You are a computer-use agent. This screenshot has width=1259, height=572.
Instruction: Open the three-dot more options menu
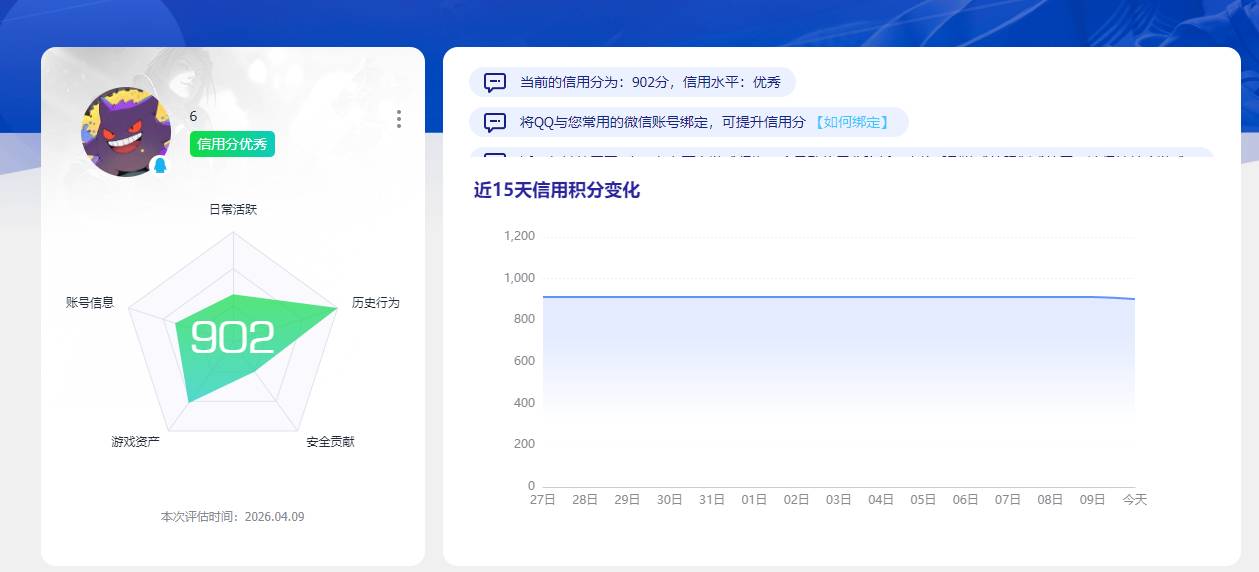pyautogui.click(x=399, y=119)
